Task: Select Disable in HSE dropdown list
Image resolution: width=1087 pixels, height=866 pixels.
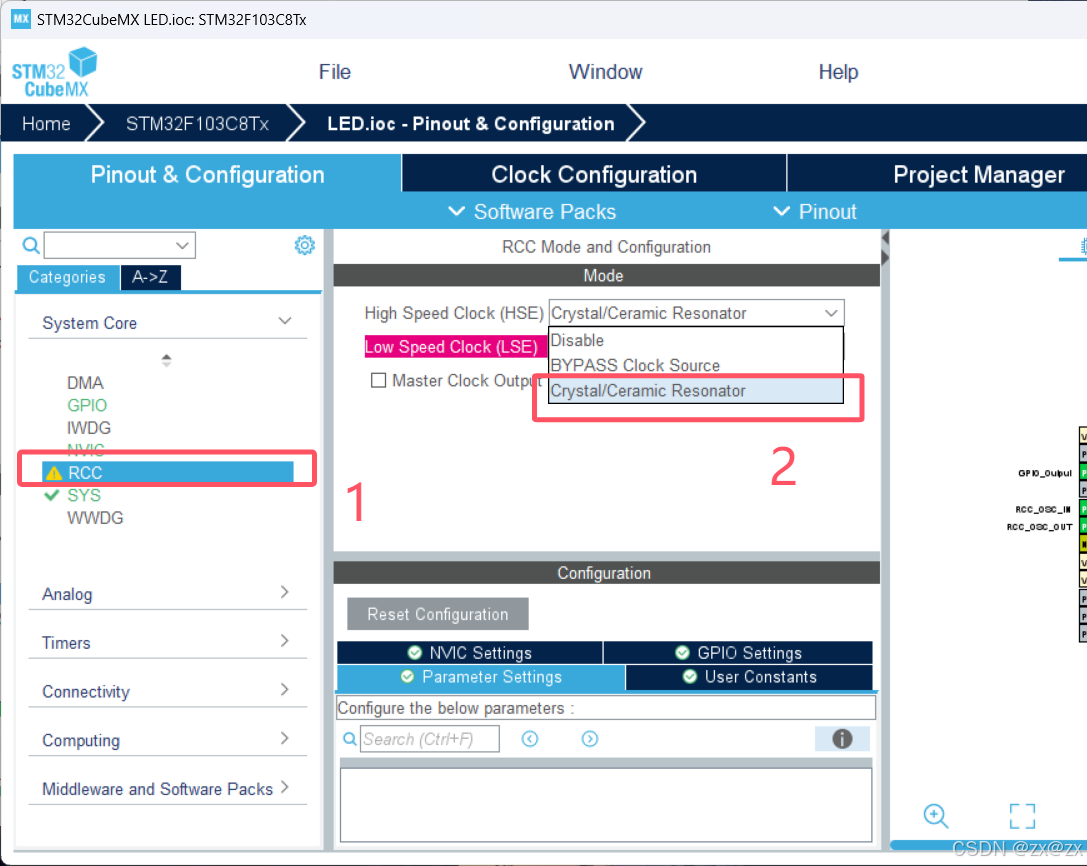Action: point(696,340)
